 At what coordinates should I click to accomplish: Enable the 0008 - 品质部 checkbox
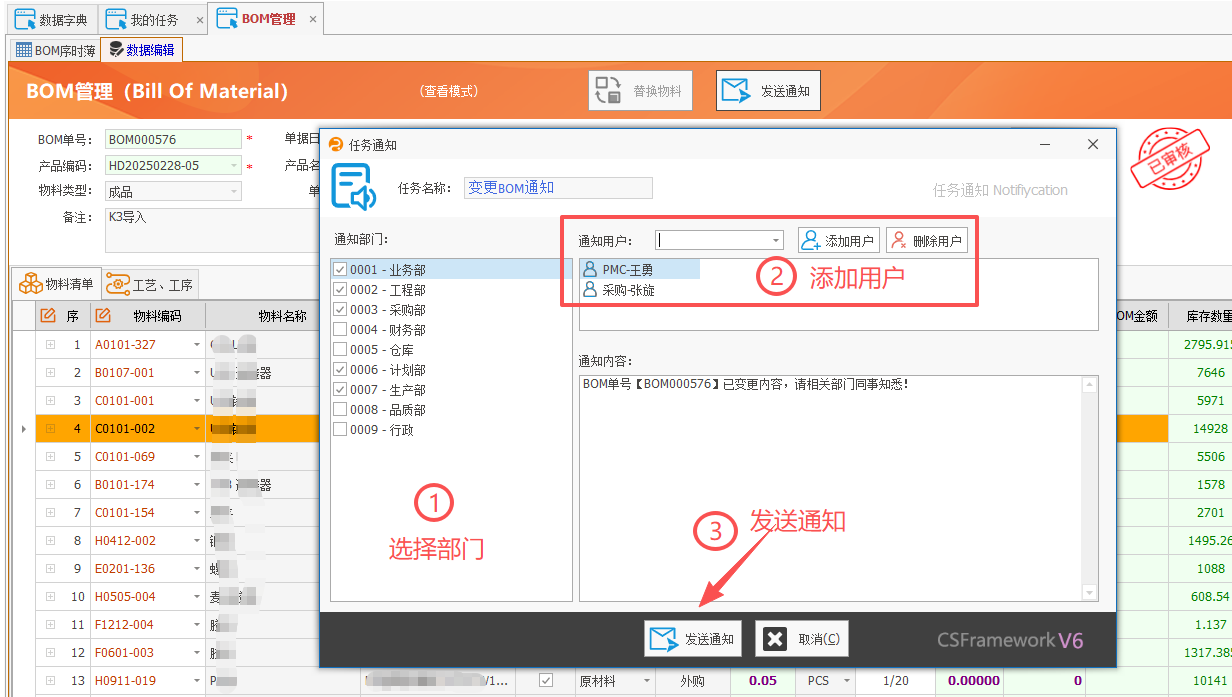point(342,409)
